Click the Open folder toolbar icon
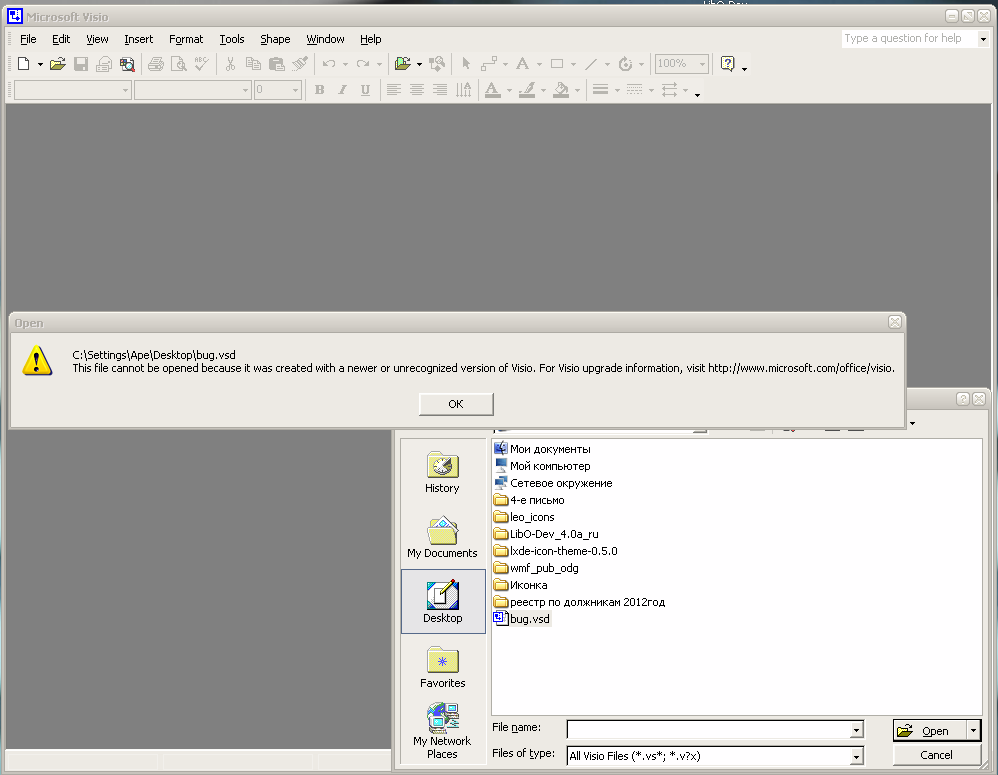The image size is (998, 775). [x=57, y=64]
